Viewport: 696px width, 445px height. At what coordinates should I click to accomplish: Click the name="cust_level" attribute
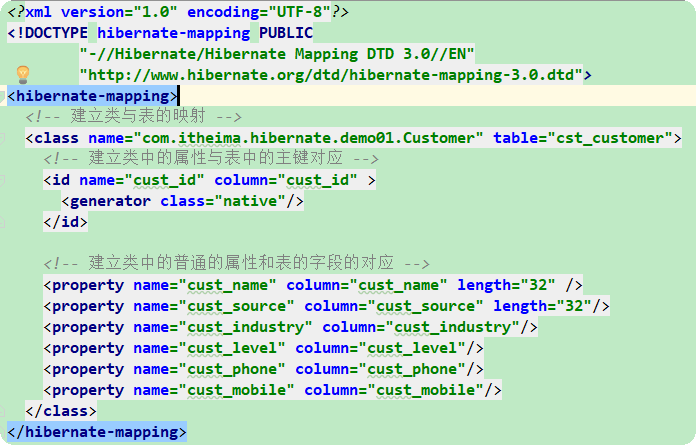coord(209,348)
